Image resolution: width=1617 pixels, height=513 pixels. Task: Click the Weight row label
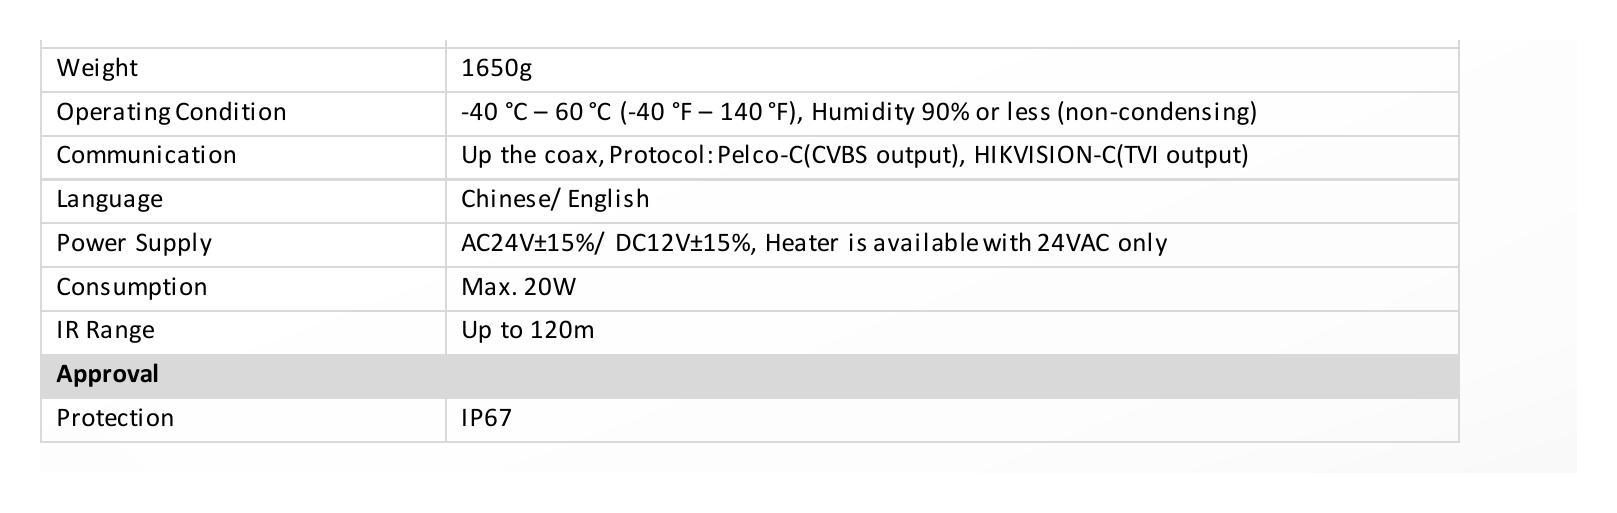coord(97,69)
